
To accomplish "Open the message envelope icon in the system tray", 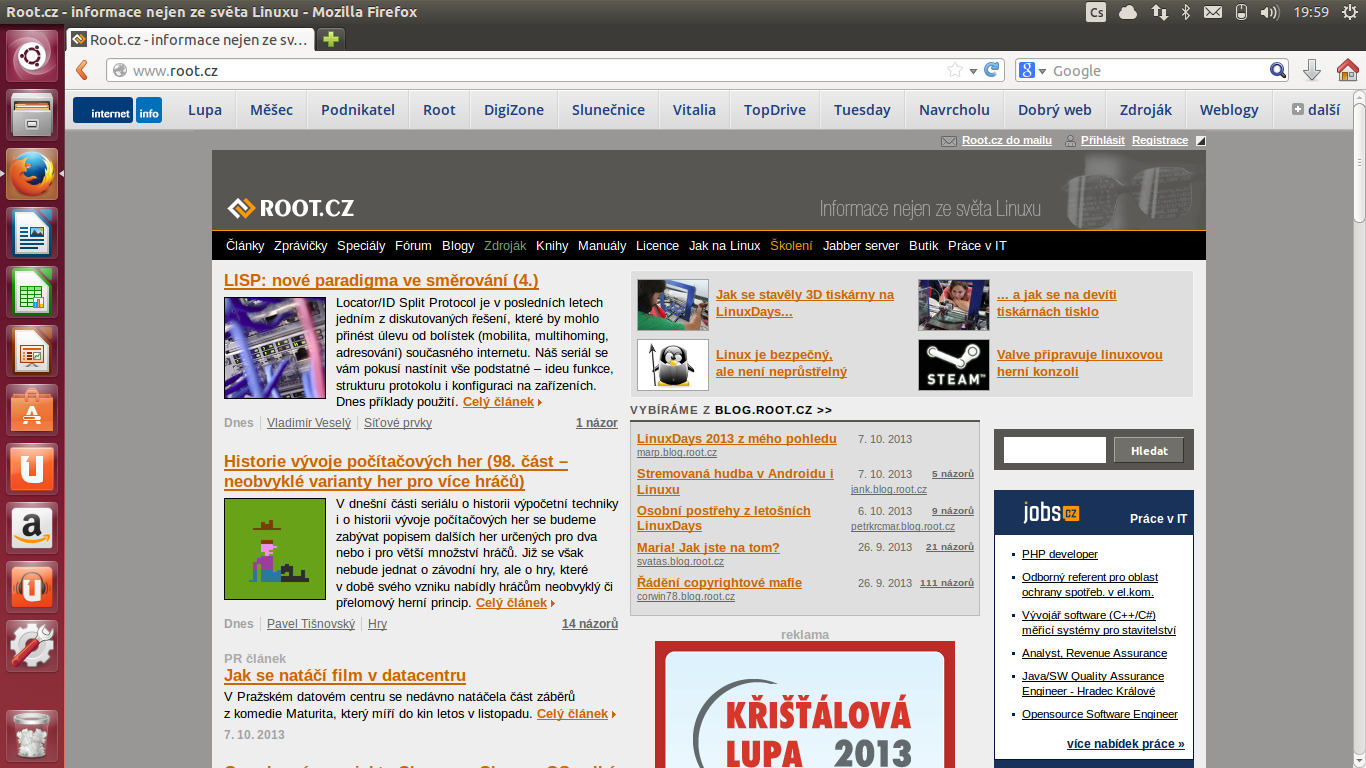I will [x=1213, y=12].
